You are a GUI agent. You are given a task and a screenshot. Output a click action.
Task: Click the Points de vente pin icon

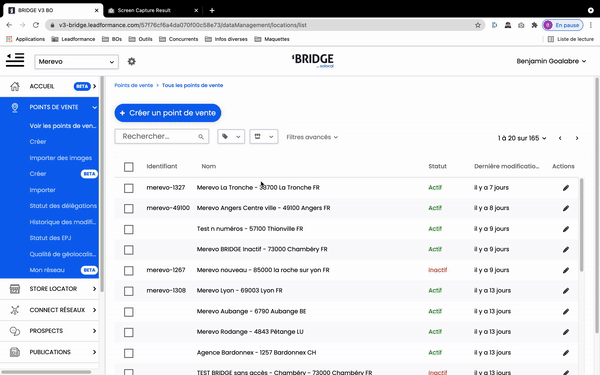tap(15, 108)
